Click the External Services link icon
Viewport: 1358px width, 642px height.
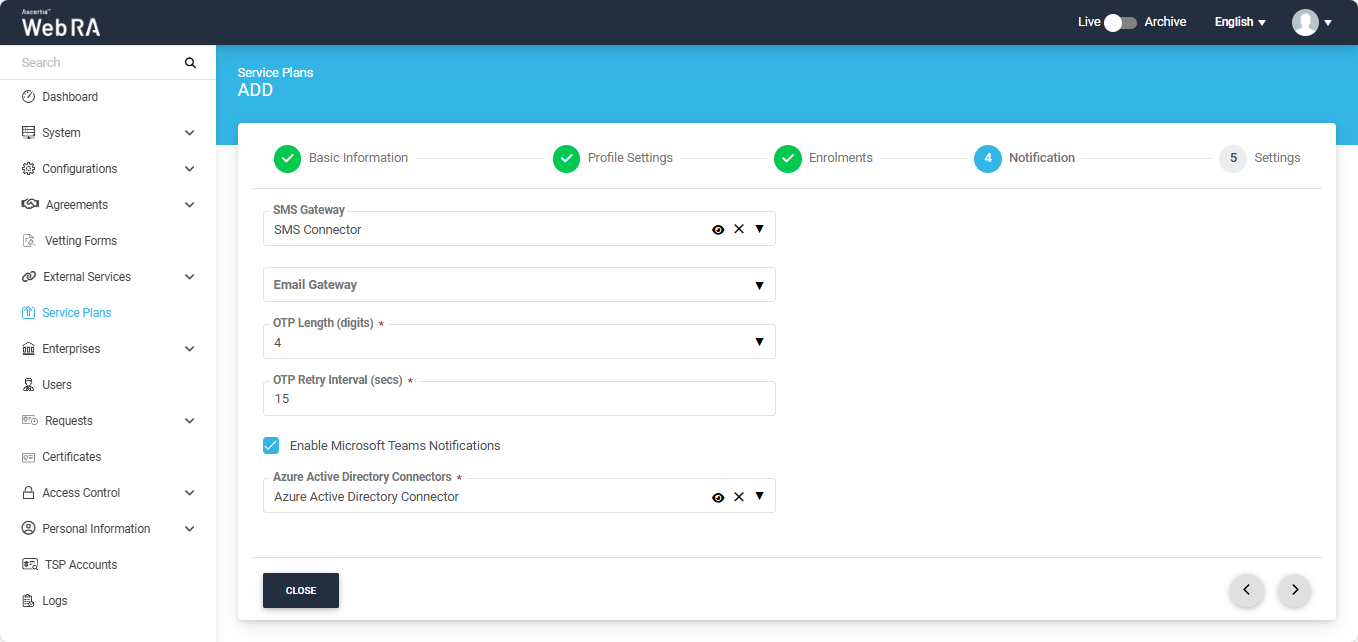[29, 277]
